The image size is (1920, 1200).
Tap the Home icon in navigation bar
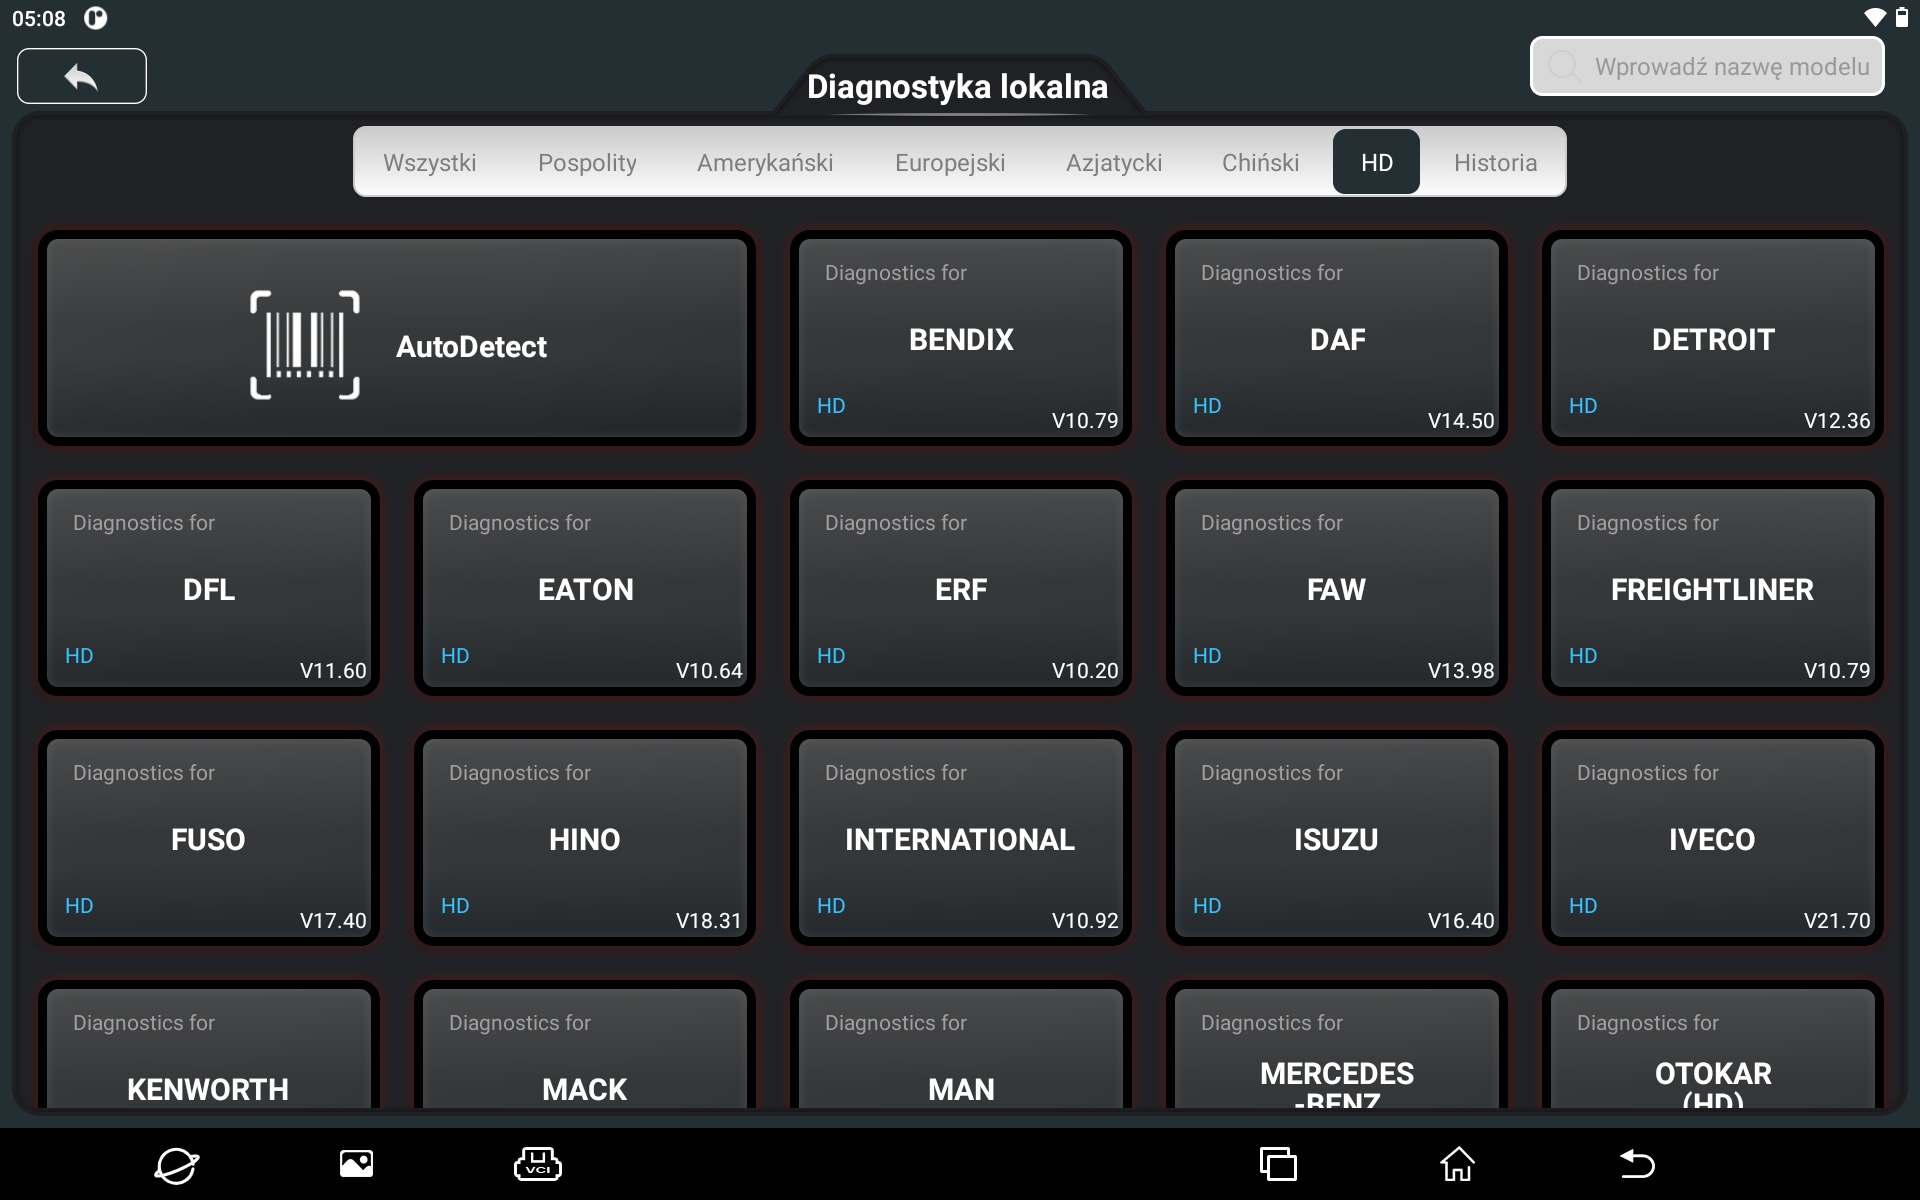[1457, 1164]
